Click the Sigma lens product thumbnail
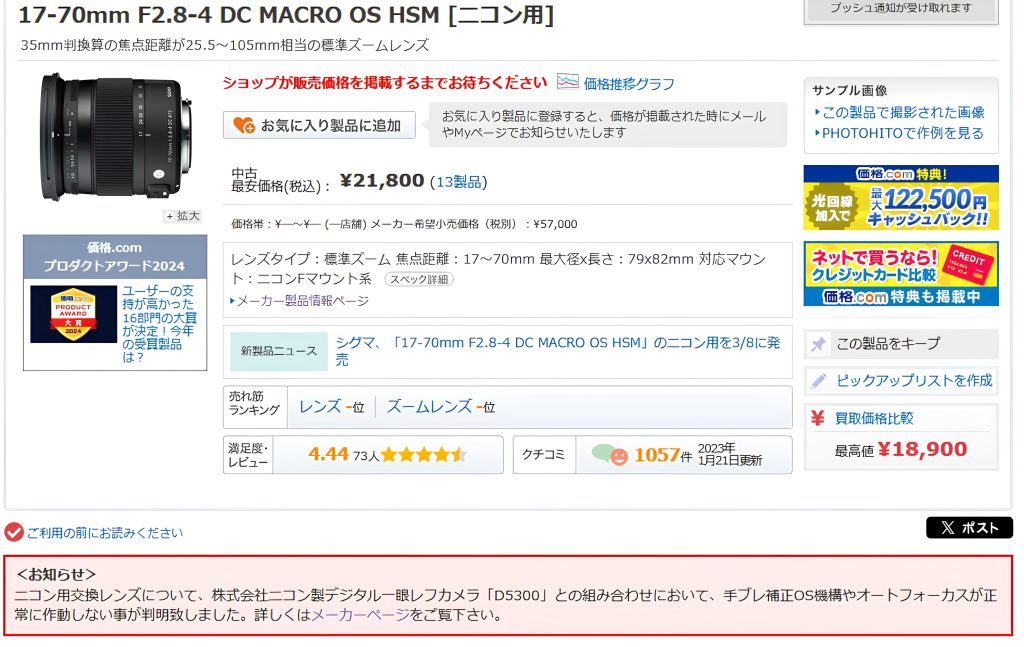Image resolution: width=1024 pixels, height=647 pixels. (x=115, y=136)
